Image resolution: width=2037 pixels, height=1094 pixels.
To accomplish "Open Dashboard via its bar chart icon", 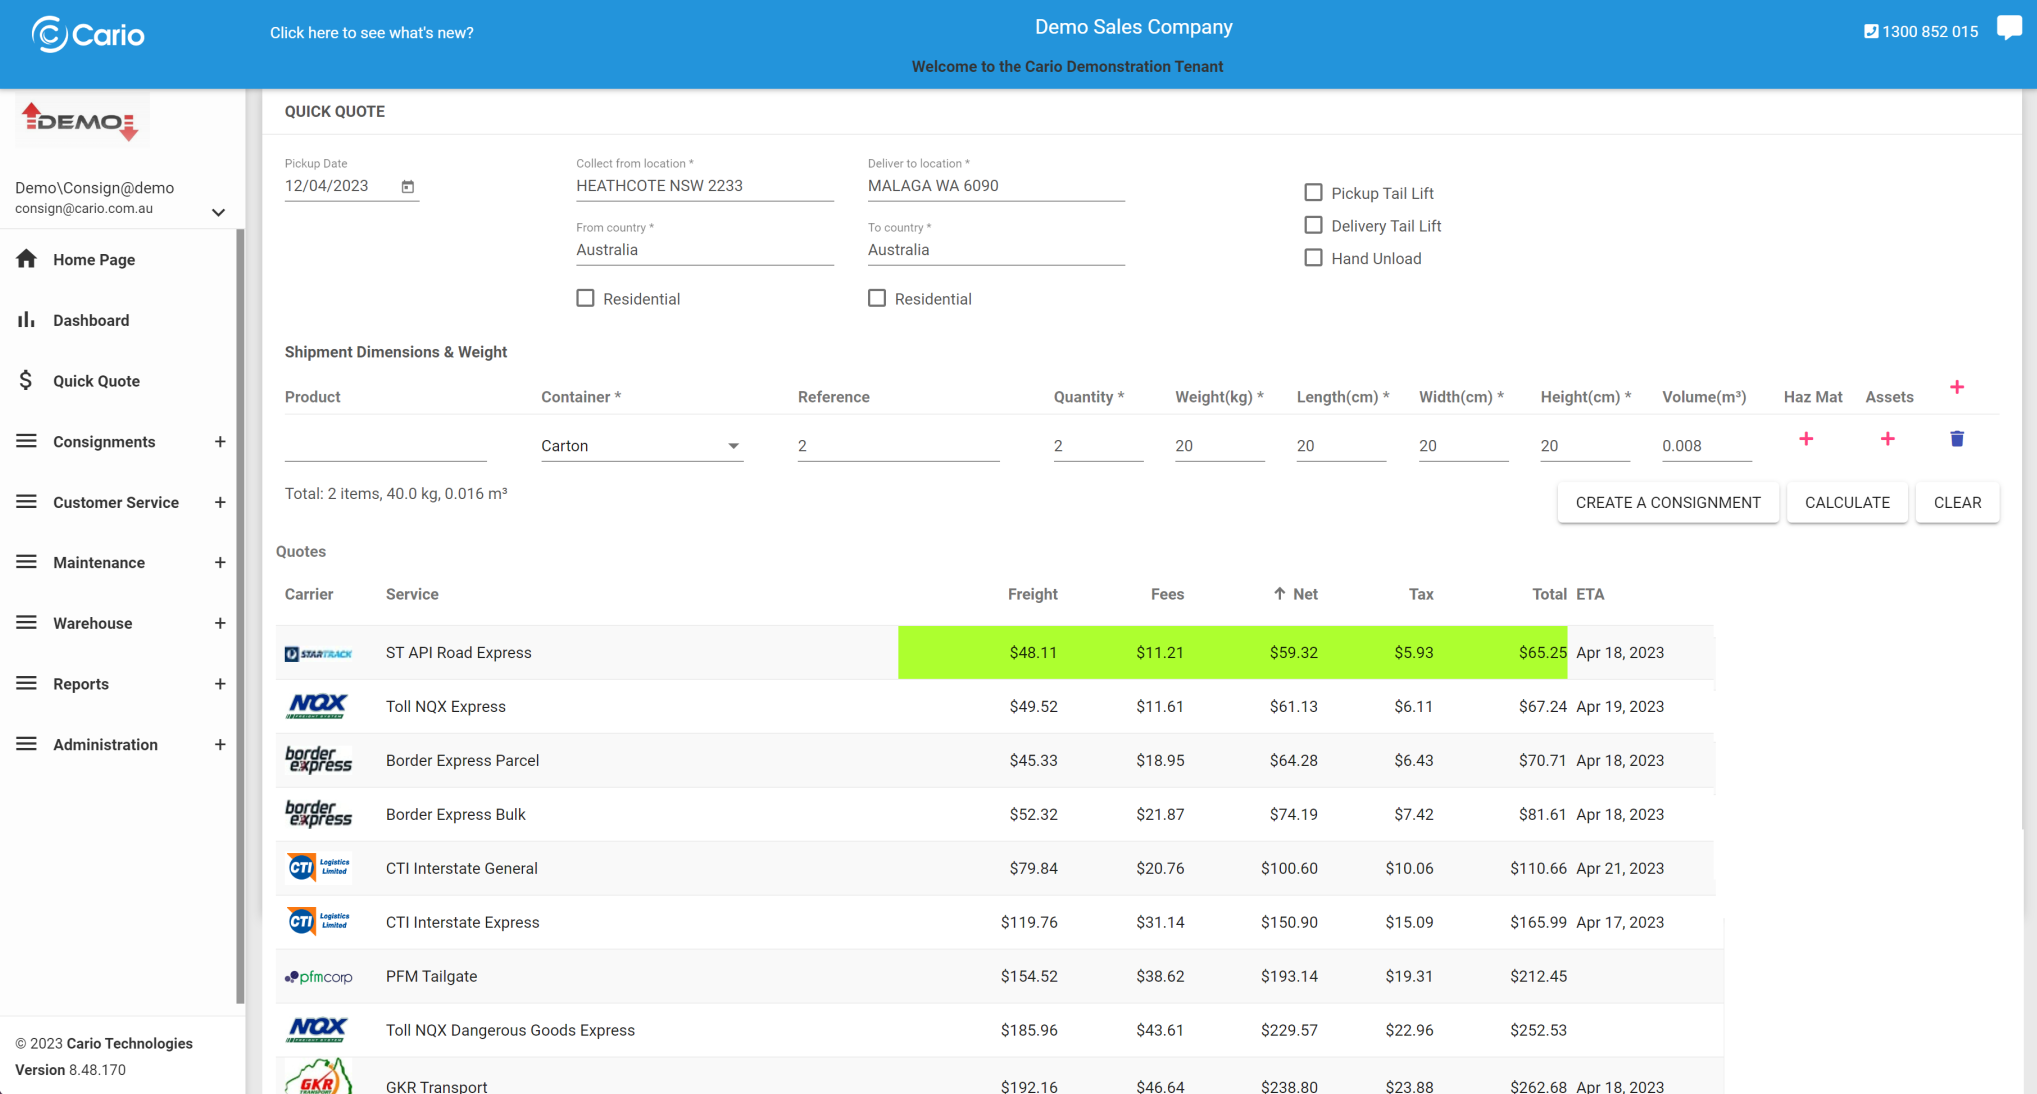I will point(27,320).
